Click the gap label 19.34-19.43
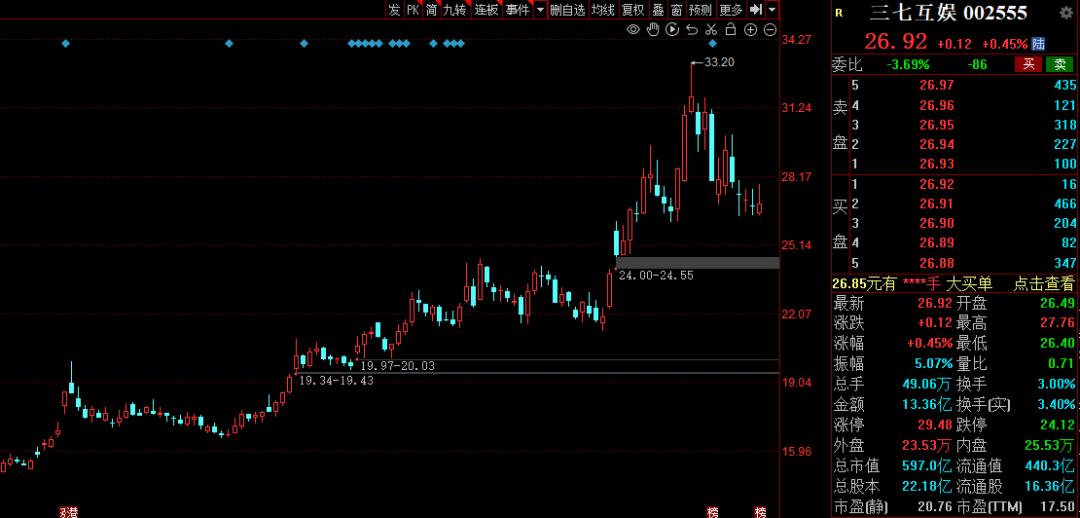Image resolution: width=1080 pixels, height=518 pixels. click(x=336, y=380)
